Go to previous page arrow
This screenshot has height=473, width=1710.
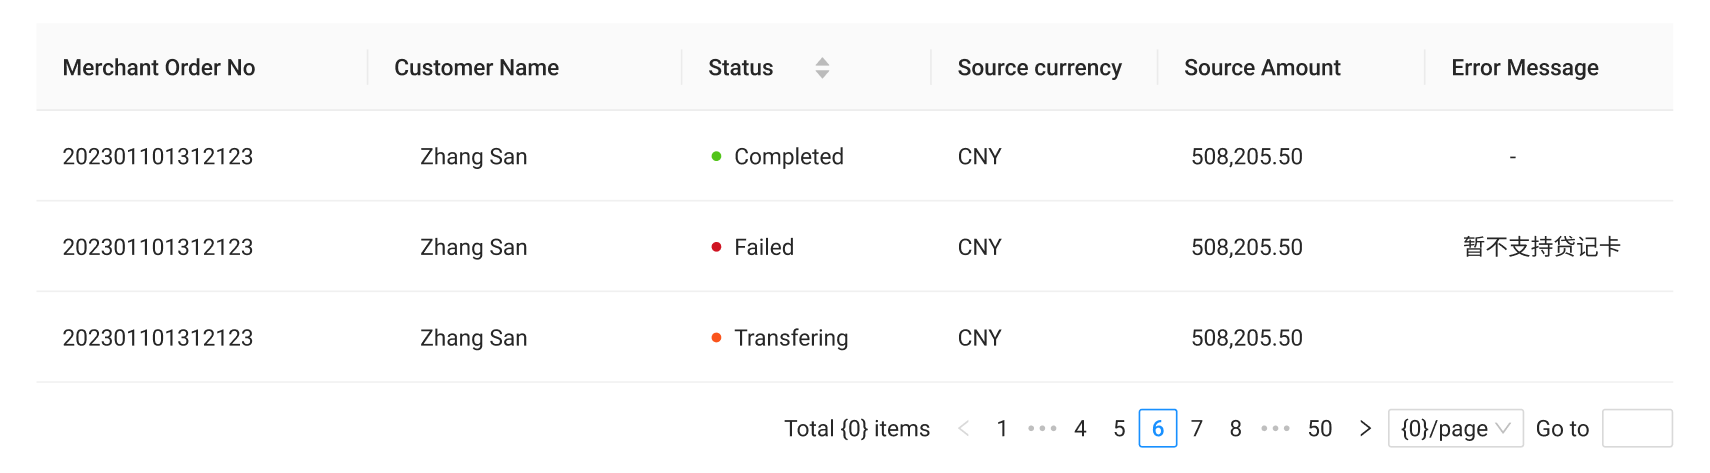(x=964, y=429)
